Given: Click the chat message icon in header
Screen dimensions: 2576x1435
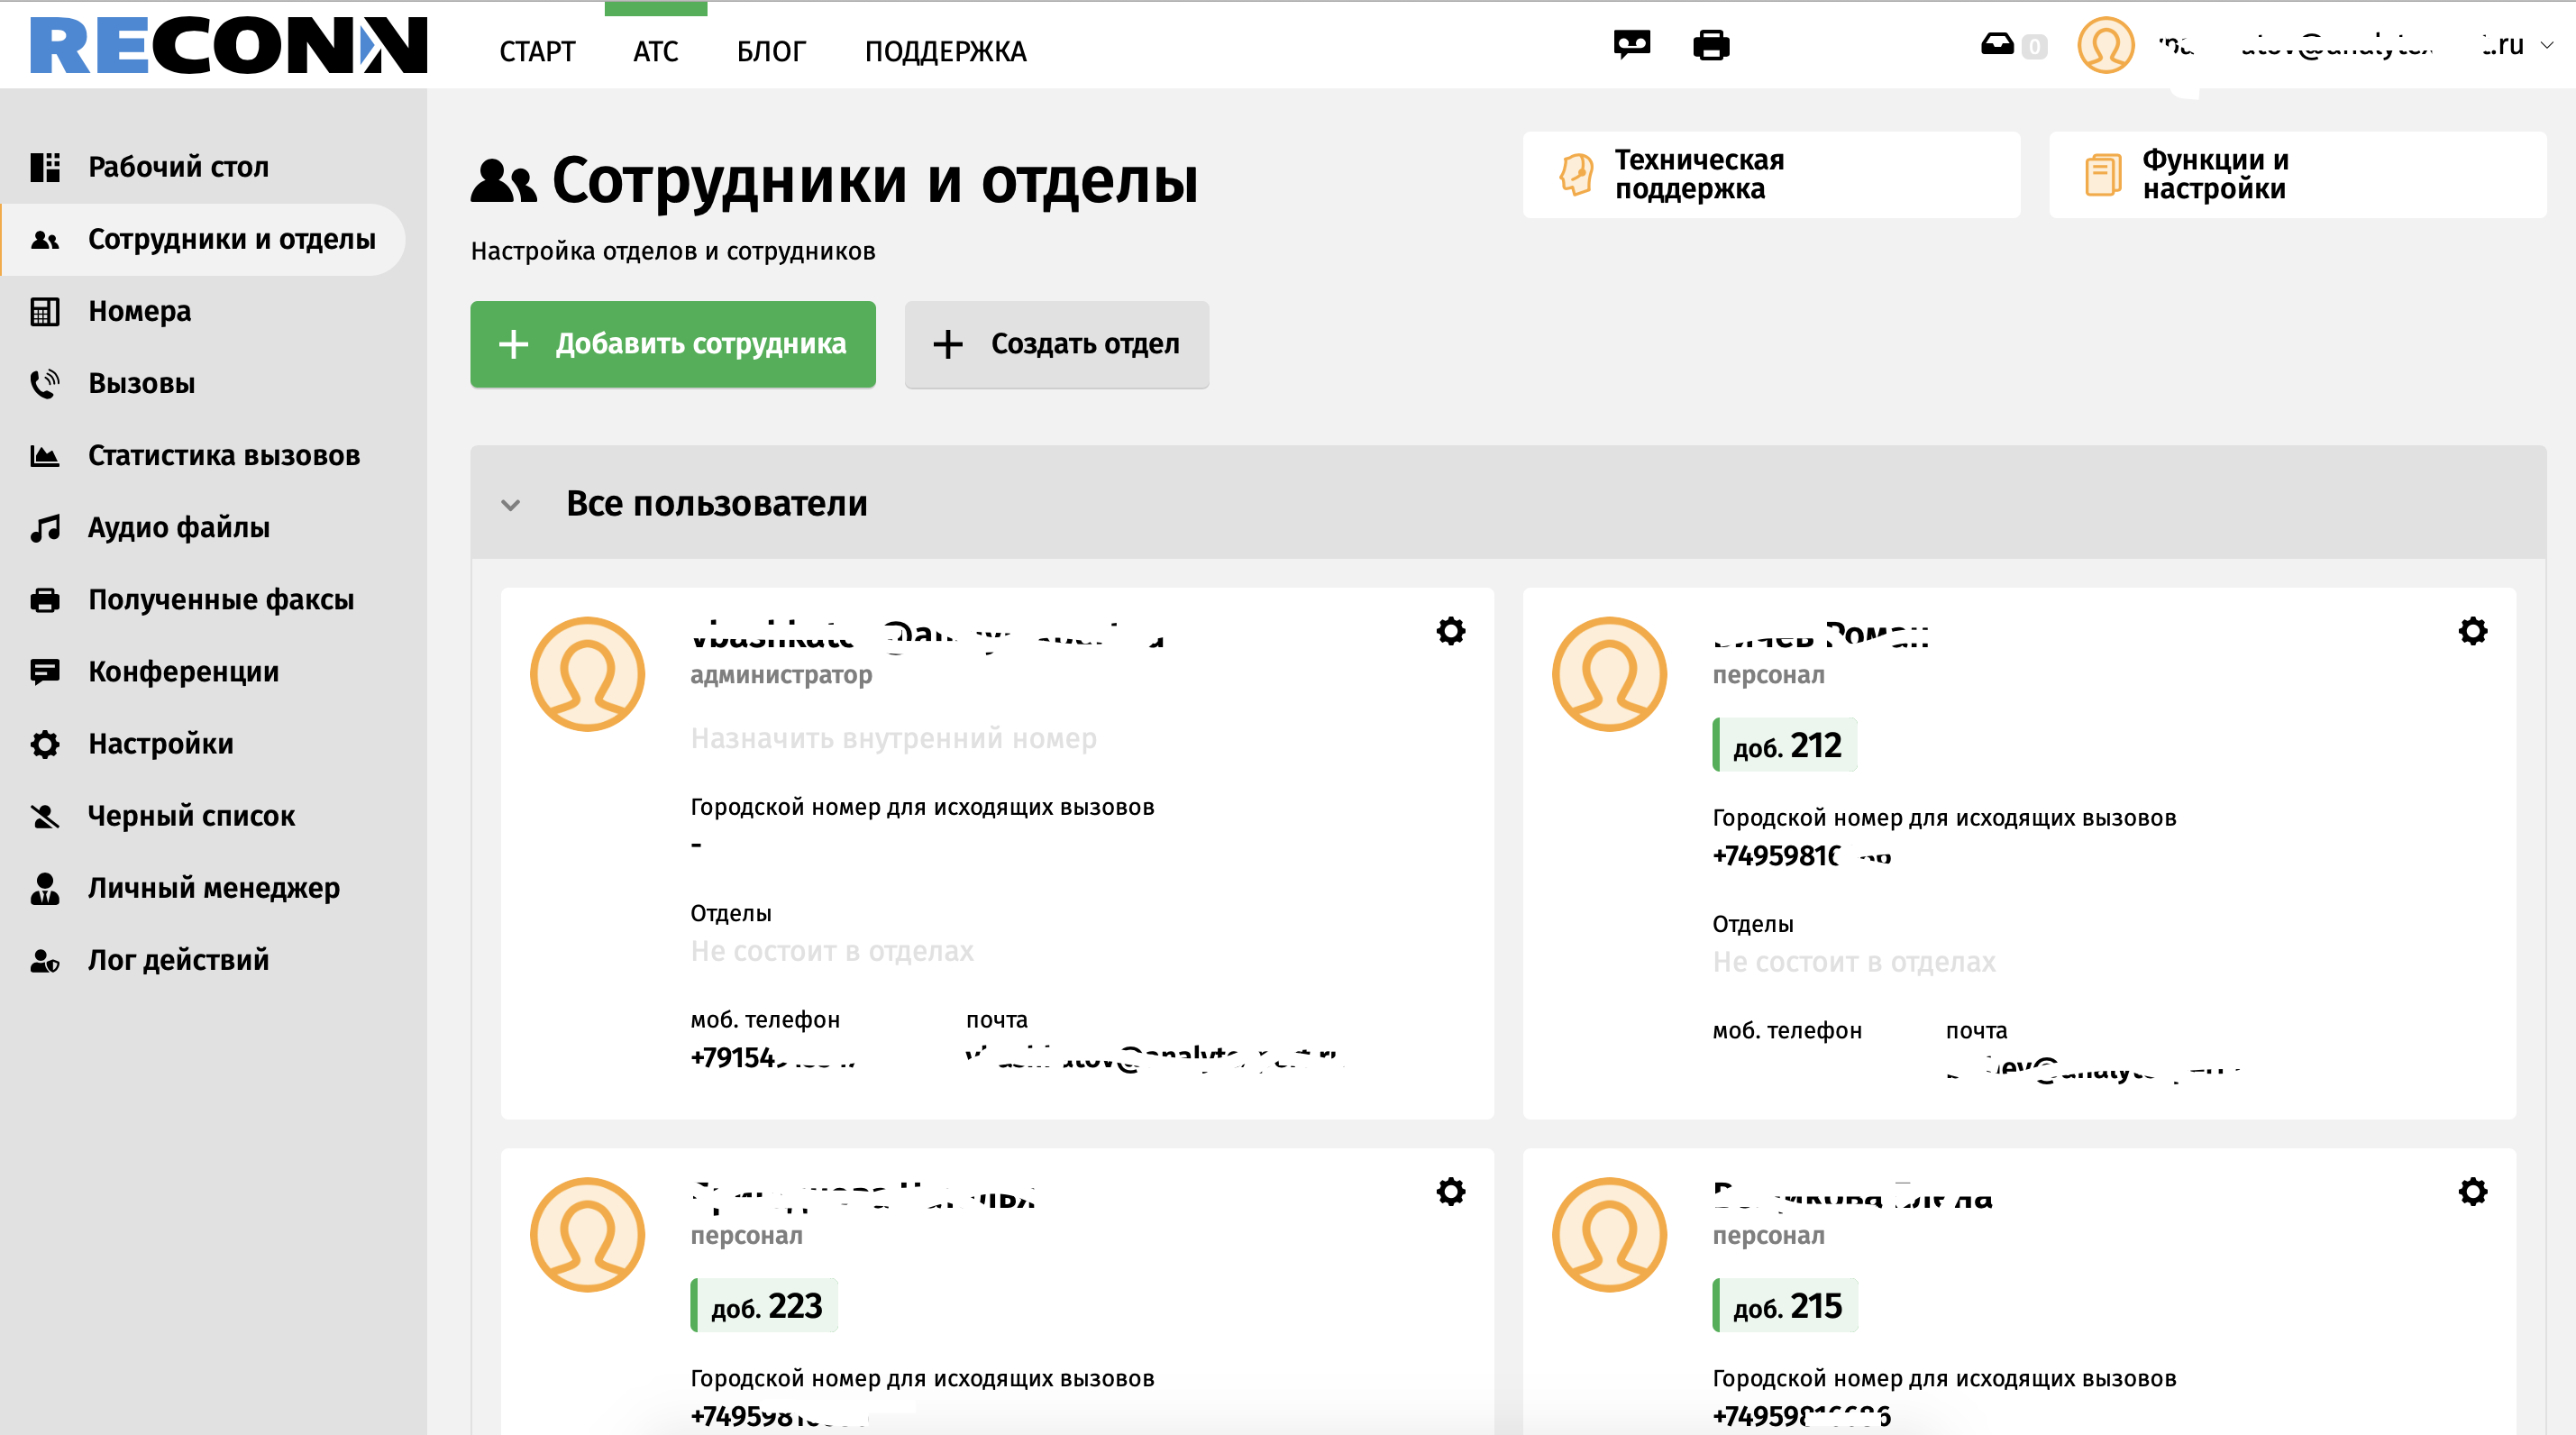Looking at the screenshot, I should tap(1631, 45).
